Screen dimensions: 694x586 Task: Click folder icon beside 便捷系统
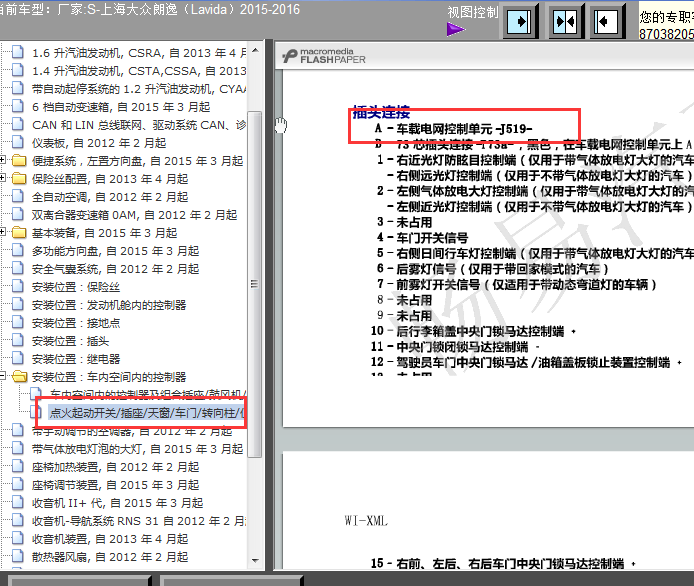19,160
